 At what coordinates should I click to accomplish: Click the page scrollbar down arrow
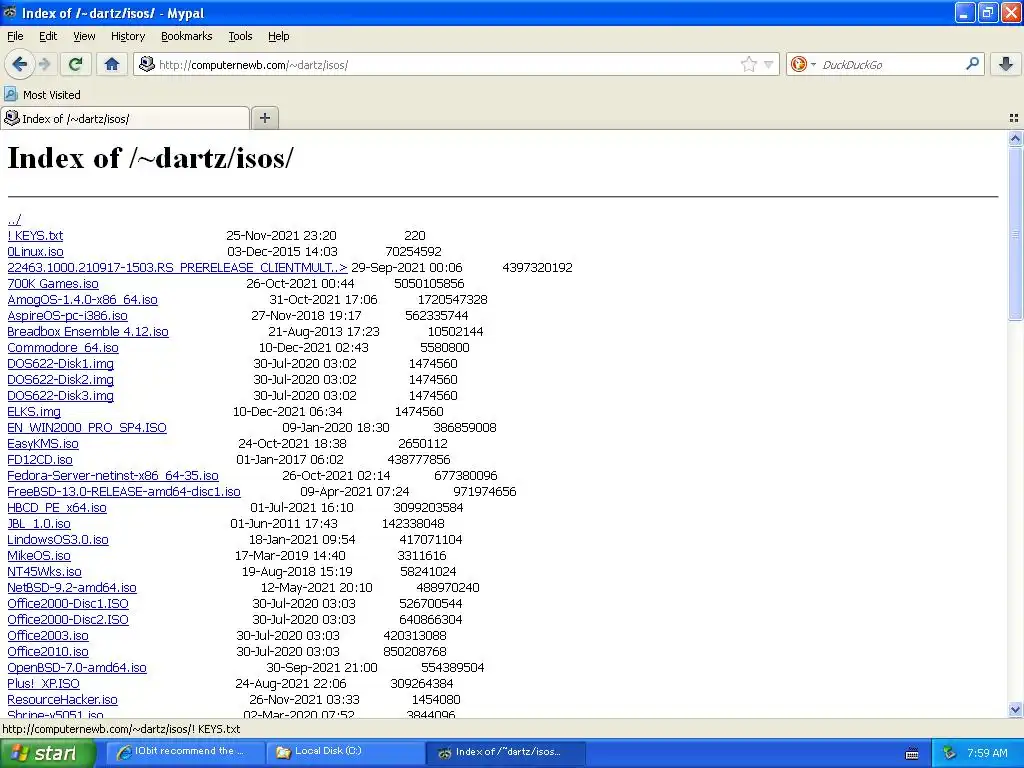click(1015, 709)
